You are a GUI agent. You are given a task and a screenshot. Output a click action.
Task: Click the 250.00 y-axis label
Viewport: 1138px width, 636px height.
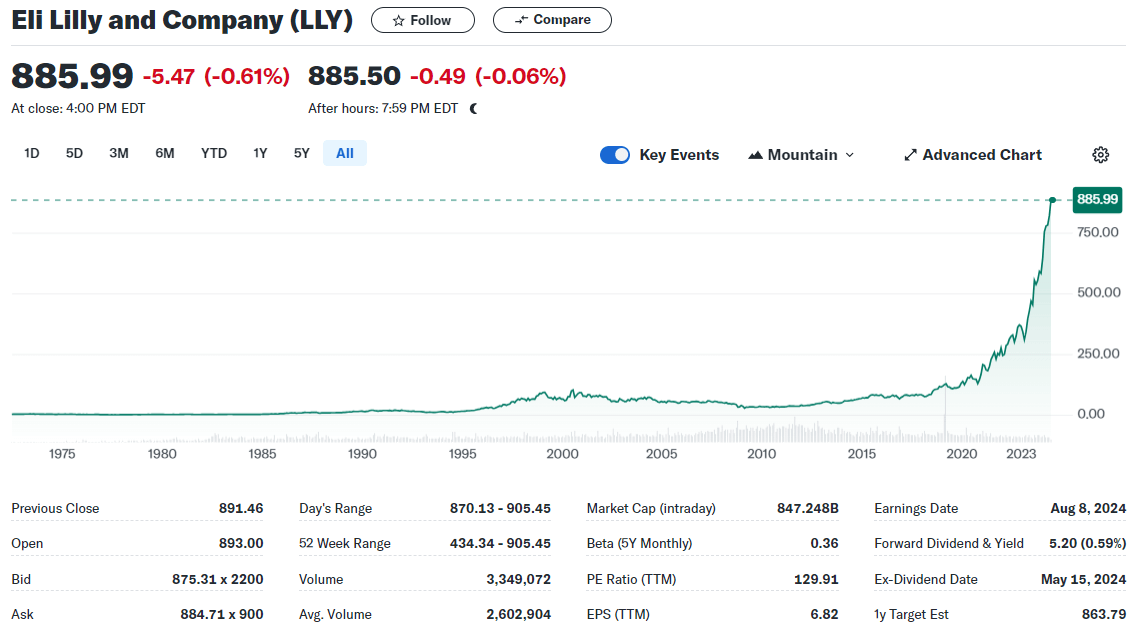click(1098, 354)
